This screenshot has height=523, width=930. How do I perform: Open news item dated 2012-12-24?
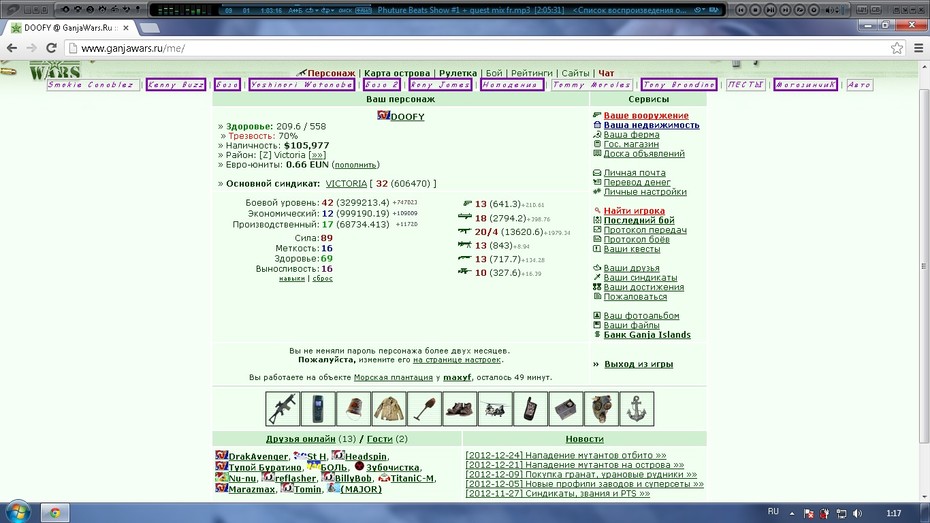click(x=566, y=455)
